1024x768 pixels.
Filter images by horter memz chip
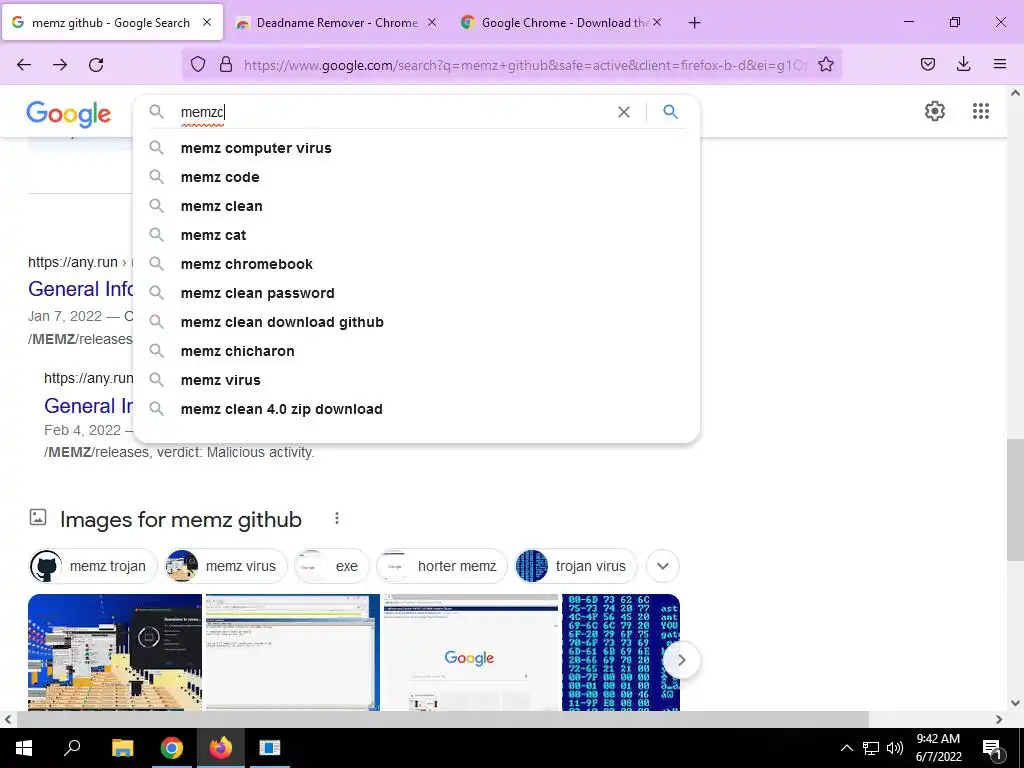[x=441, y=566]
